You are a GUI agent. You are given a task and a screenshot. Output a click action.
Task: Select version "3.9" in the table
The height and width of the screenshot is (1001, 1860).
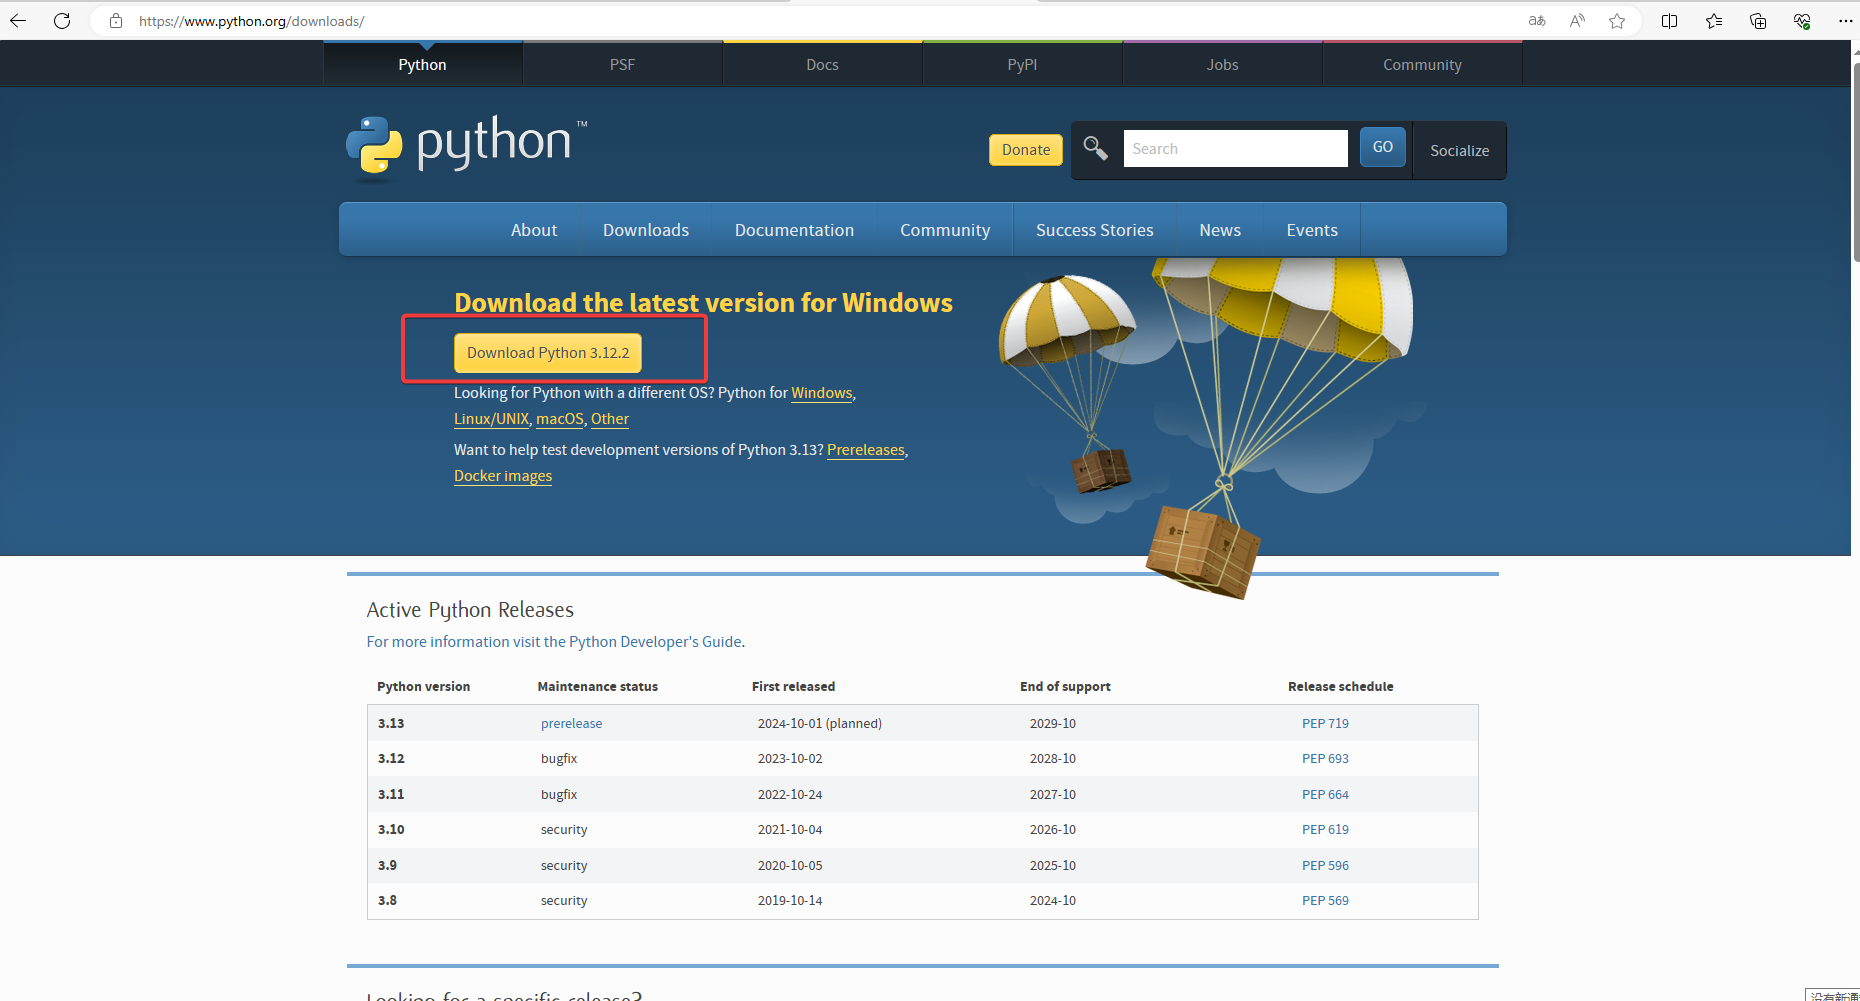click(387, 865)
